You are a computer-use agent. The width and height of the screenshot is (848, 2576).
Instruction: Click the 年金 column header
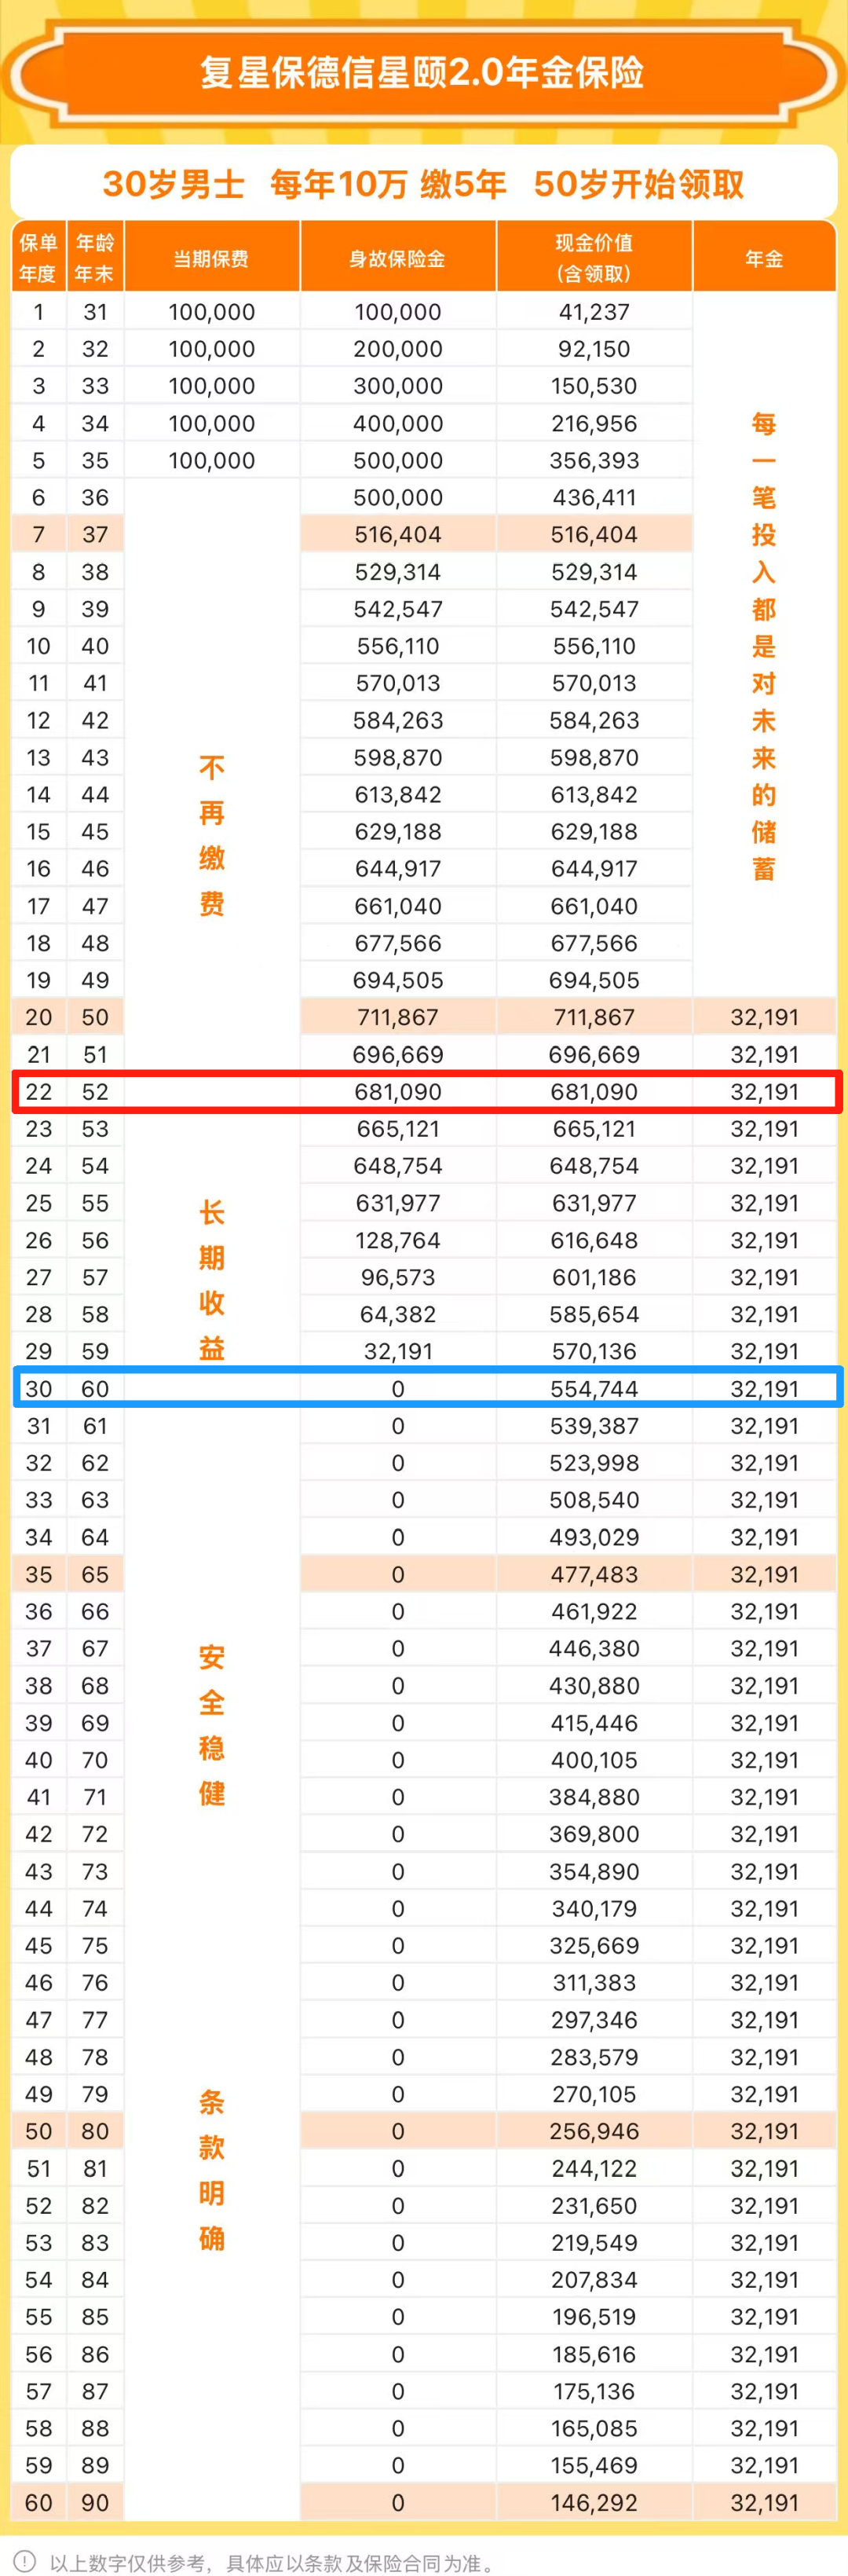coord(764,259)
